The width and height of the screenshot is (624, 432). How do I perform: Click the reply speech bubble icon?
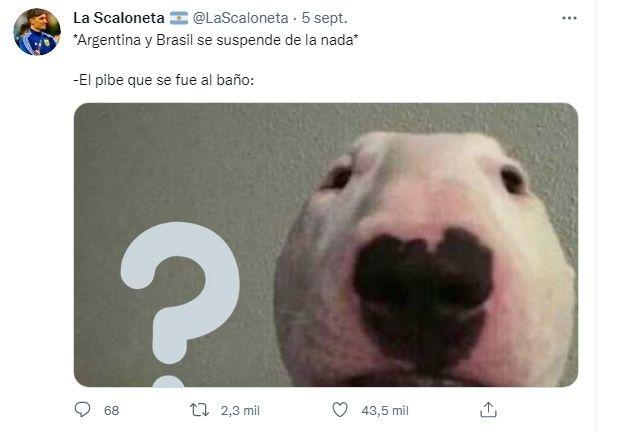[82, 409]
